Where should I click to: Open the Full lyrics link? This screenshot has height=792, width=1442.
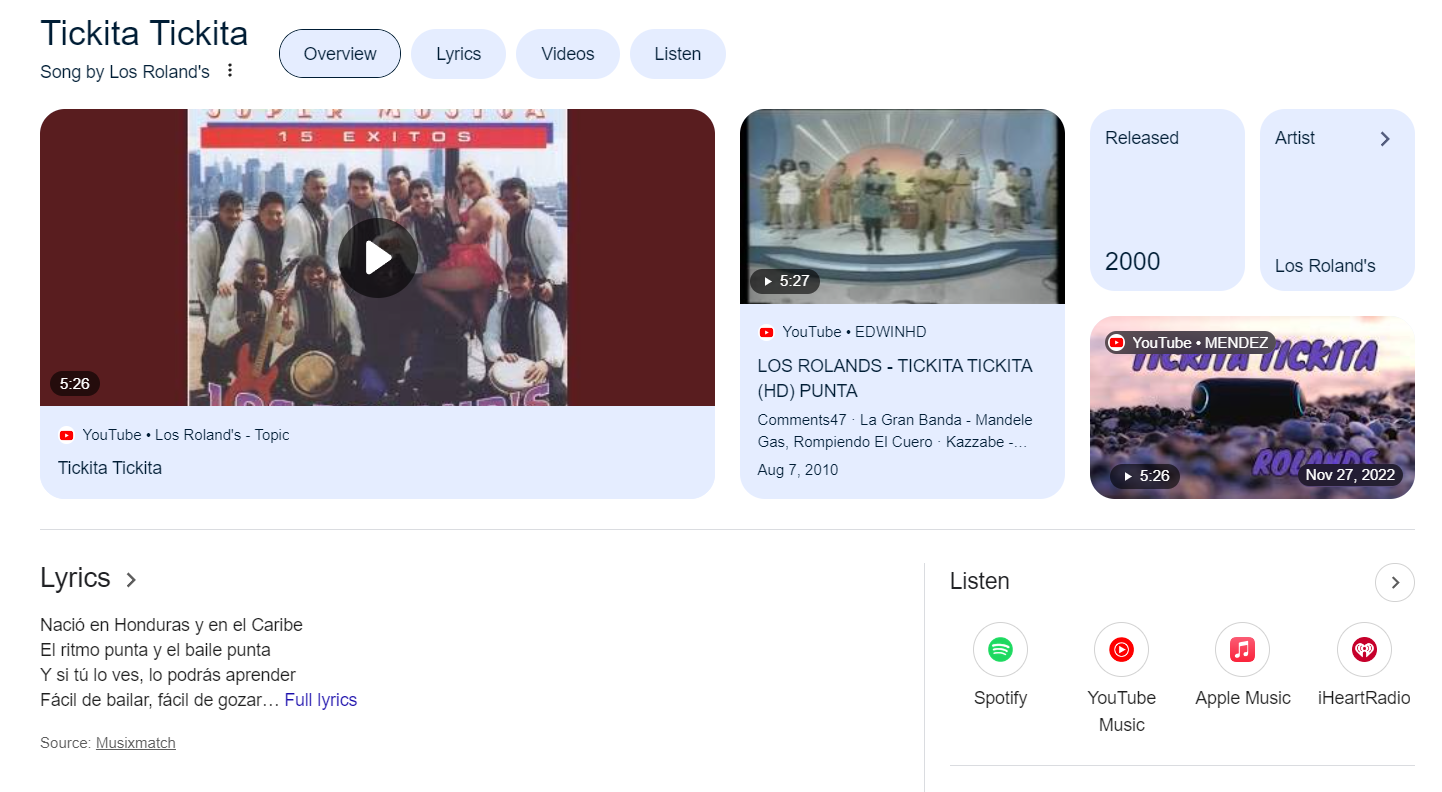point(321,700)
